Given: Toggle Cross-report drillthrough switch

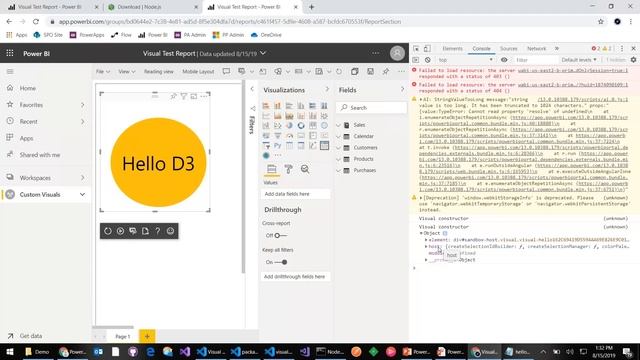Looking at the screenshot, I should click(280, 236).
